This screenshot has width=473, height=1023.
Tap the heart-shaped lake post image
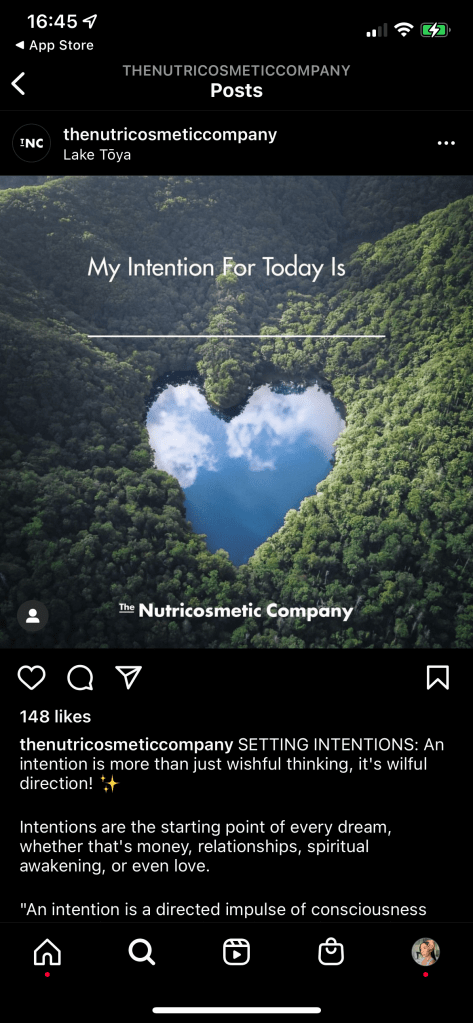pos(236,412)
